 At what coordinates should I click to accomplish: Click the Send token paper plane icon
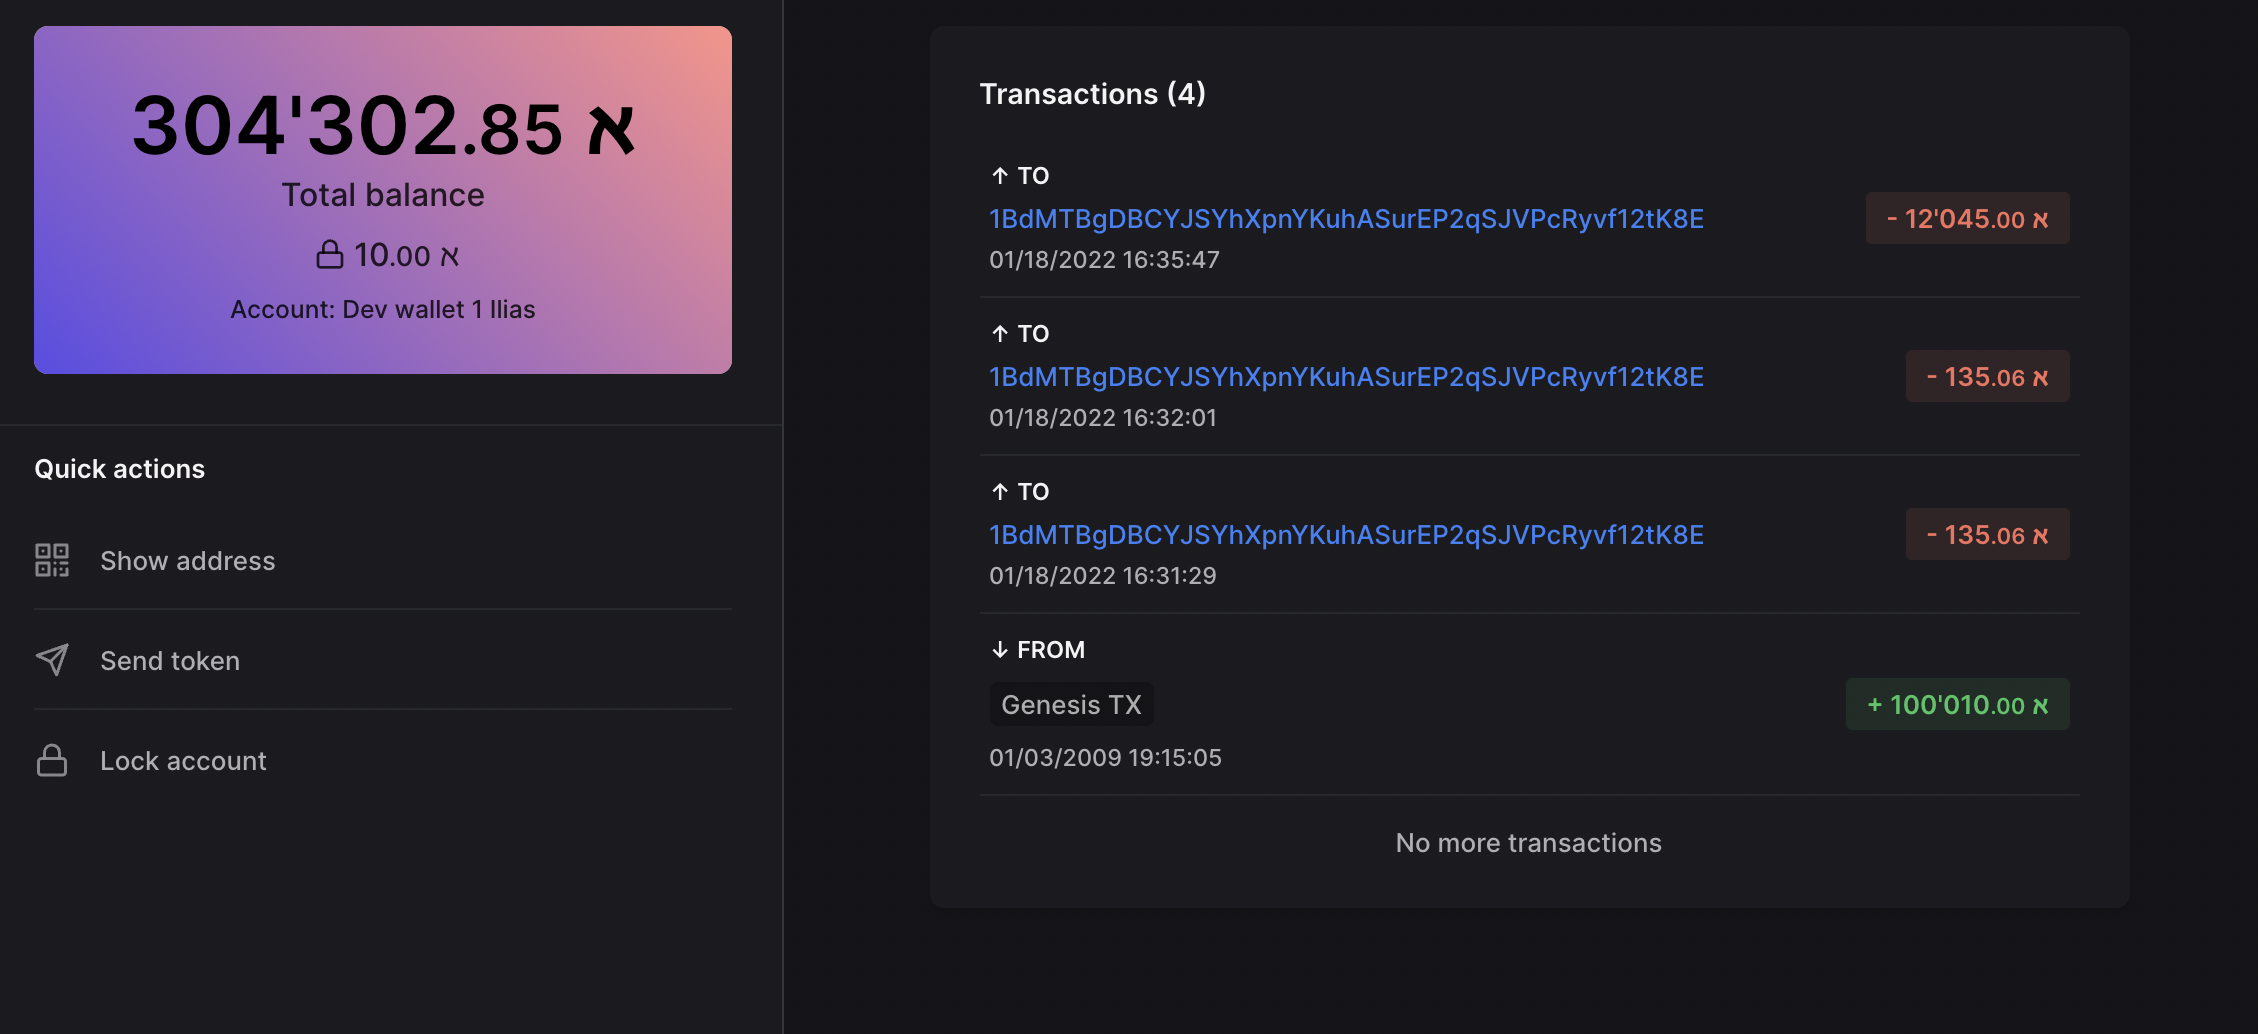pos(52,660)
